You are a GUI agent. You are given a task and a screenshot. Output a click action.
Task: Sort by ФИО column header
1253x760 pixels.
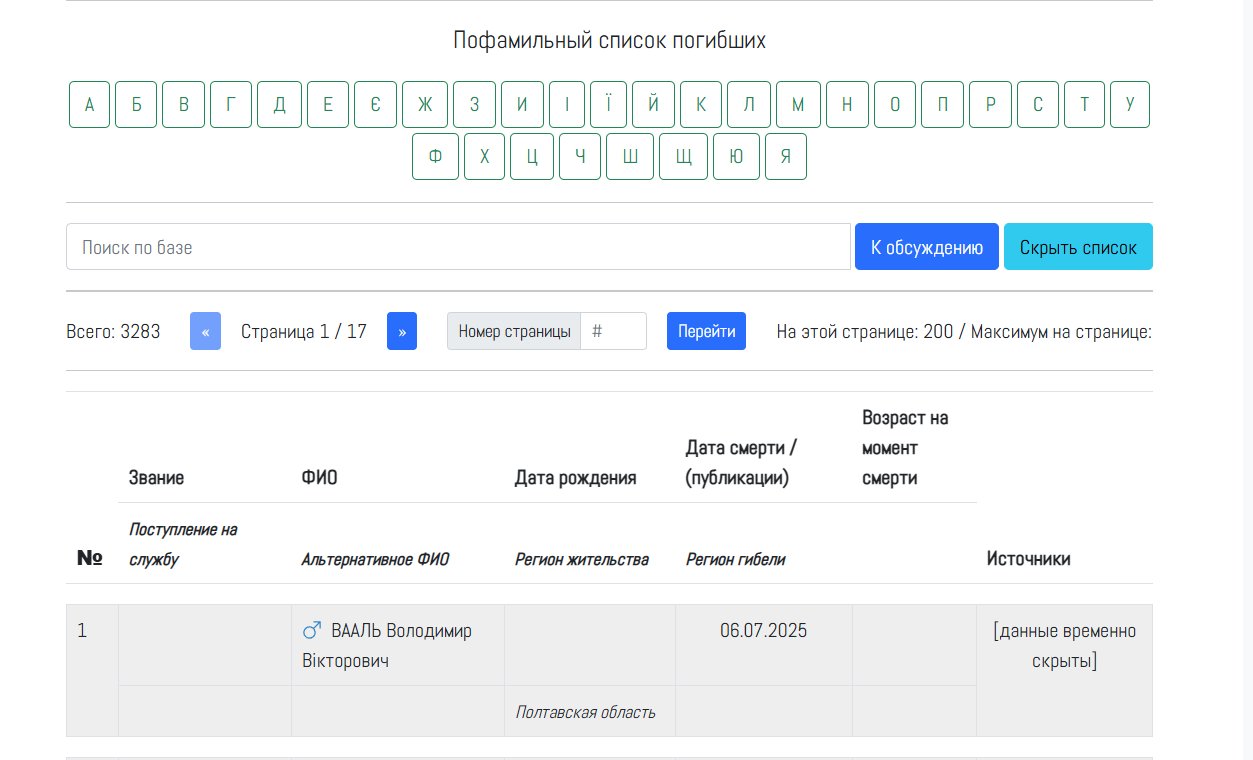click(x=319, y=478)
